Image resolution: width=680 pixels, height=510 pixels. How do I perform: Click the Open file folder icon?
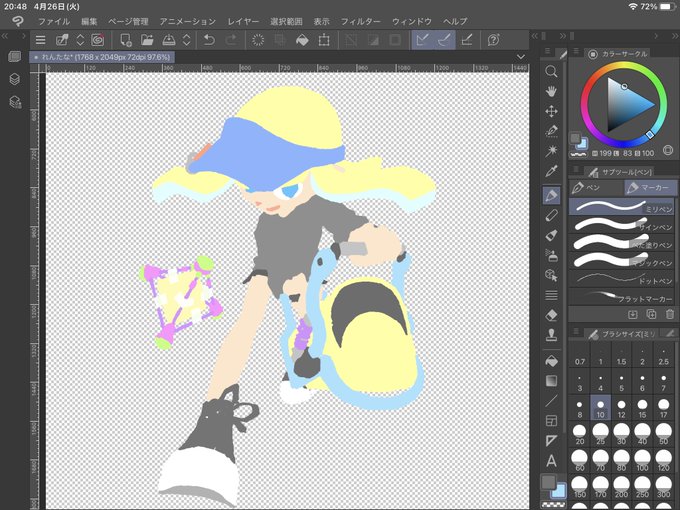coord(147,40)
